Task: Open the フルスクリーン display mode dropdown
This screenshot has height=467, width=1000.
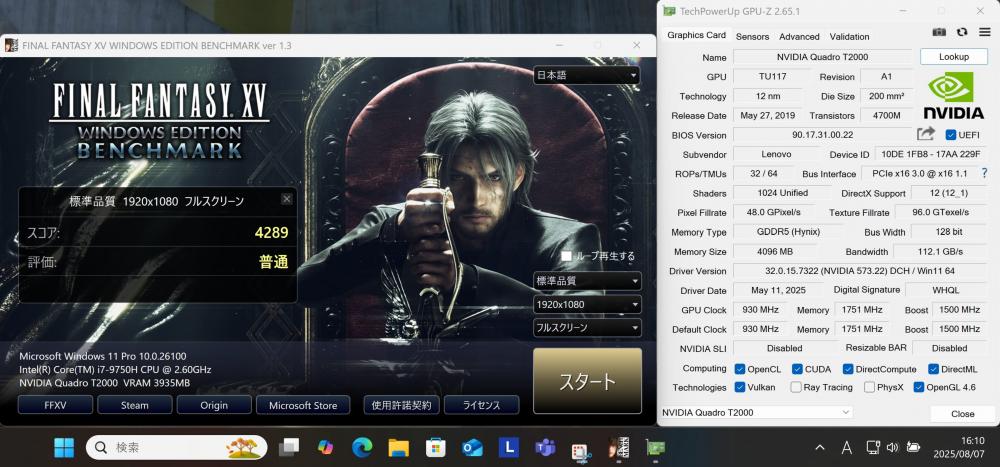Action: coord(587,328)
